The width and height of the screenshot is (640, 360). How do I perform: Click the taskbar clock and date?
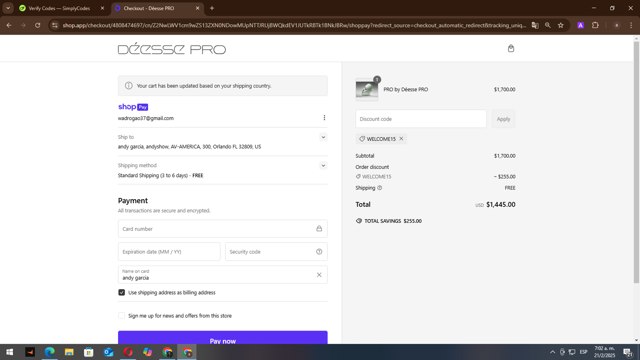click(604, 352)
